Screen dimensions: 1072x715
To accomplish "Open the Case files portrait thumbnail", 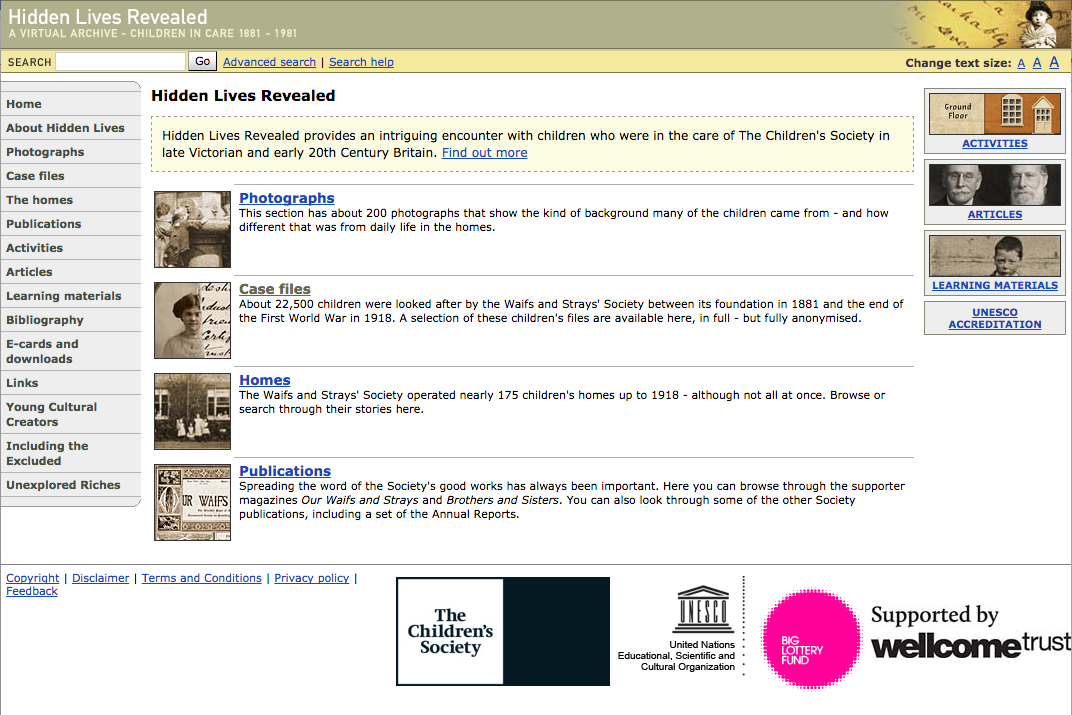I will coord(192,320).
